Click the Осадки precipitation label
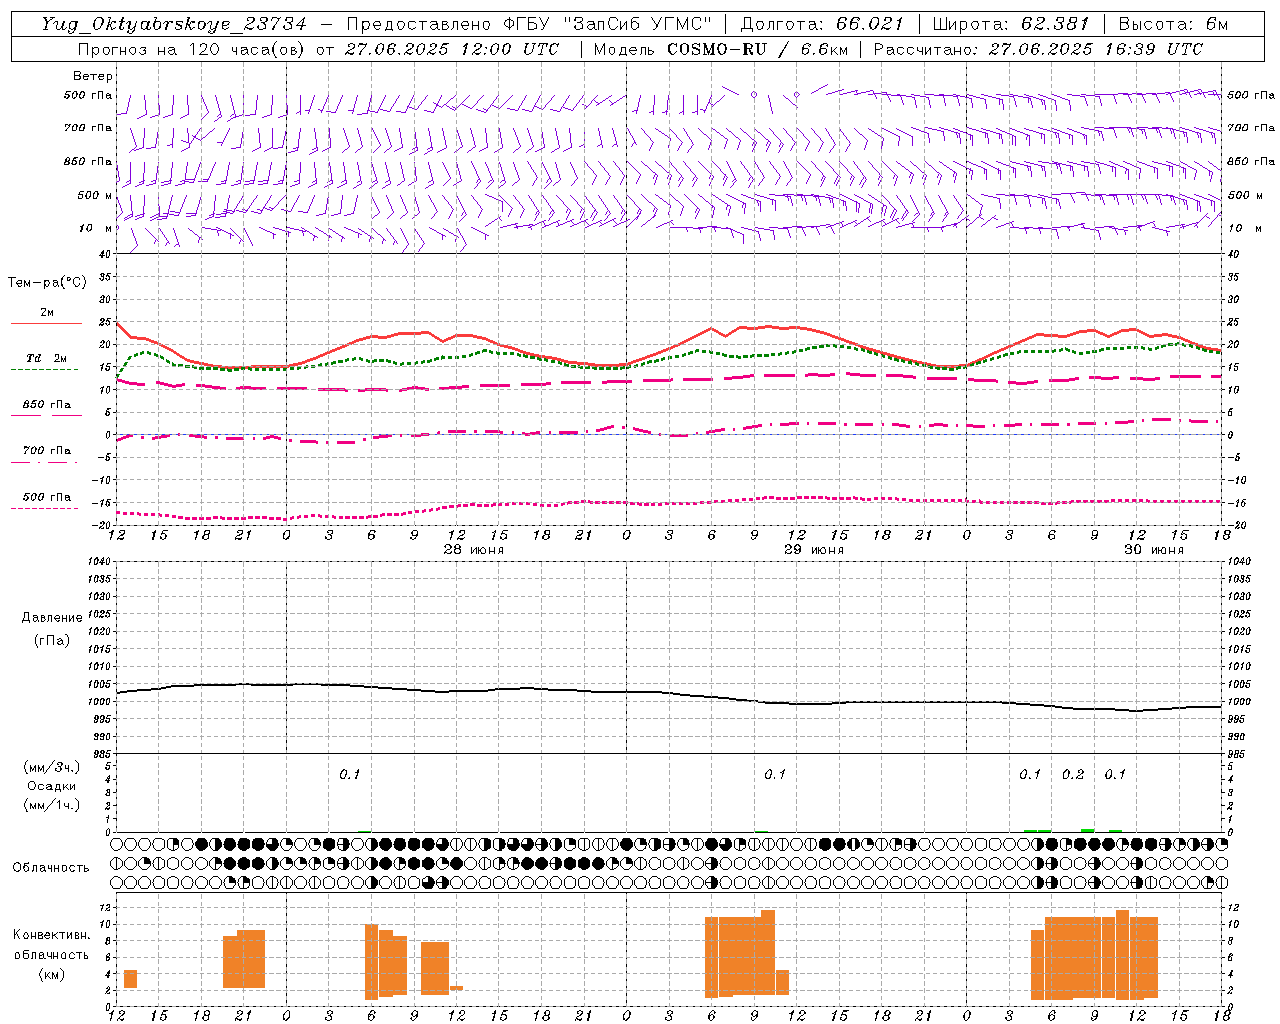 [52, 786]
